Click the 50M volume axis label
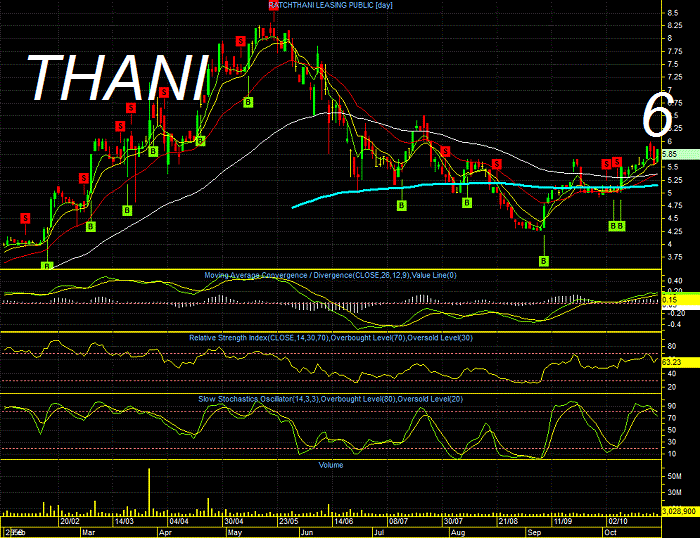 point(674,476)
